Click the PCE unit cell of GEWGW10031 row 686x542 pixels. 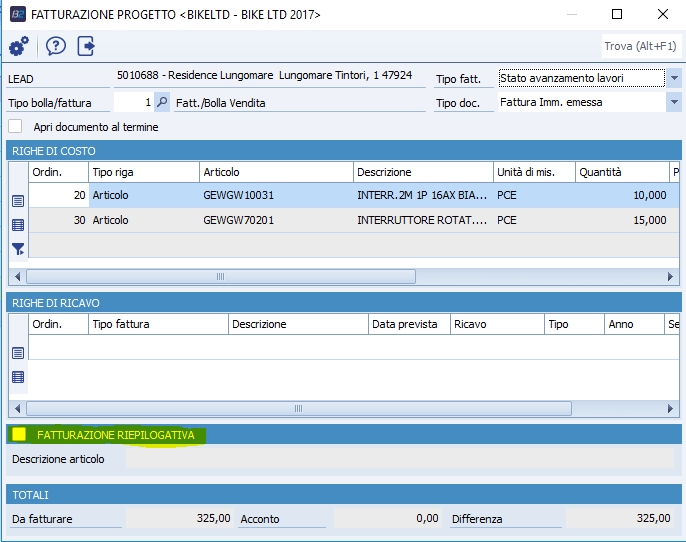(x=534, y=195)
